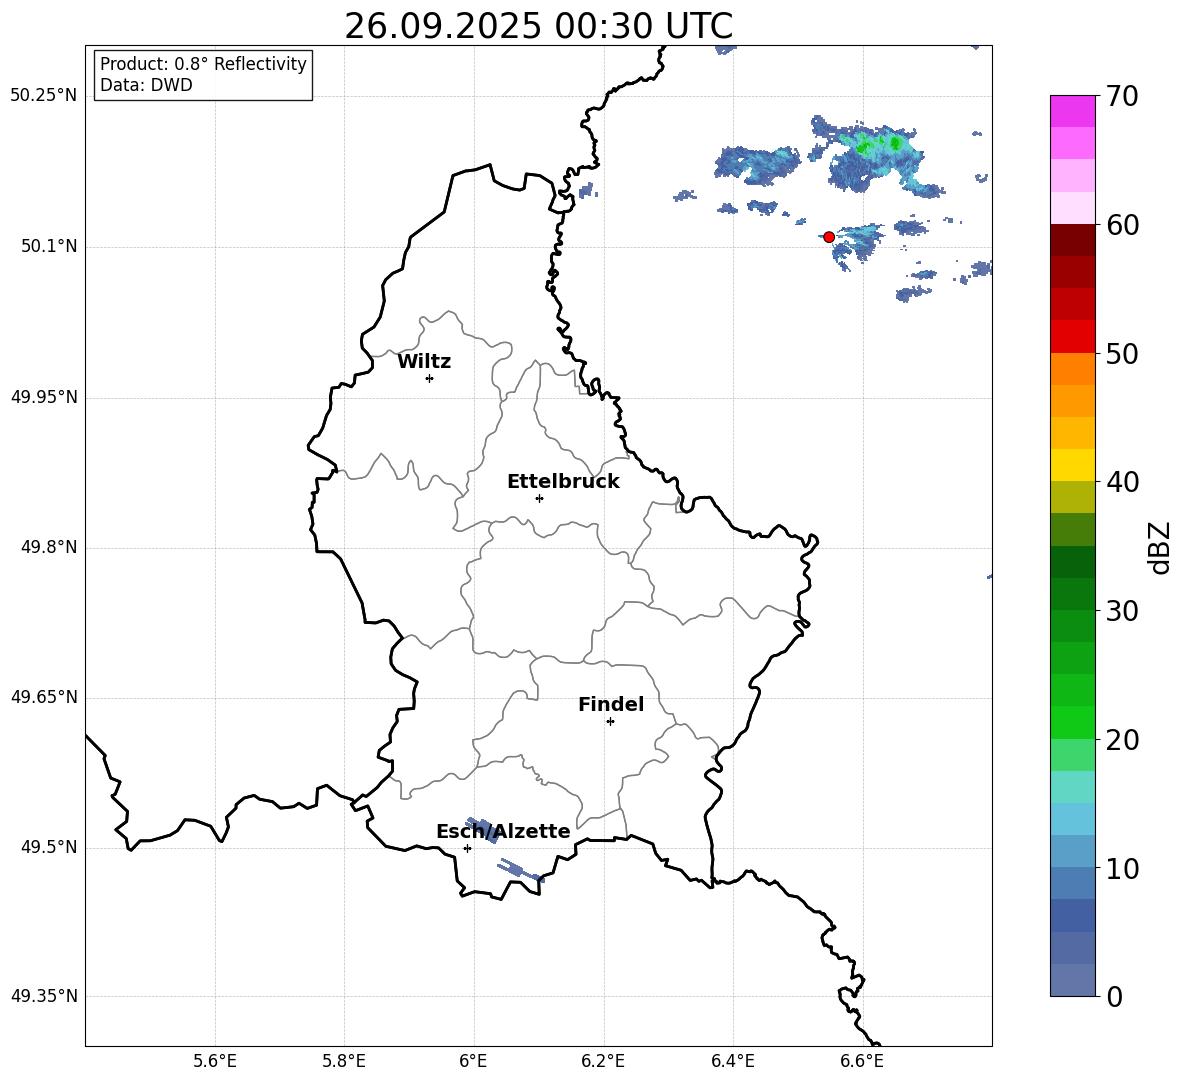Click the colorbar tick label 10
Screen dimensions: 1184x1081
pos(1122,869)
